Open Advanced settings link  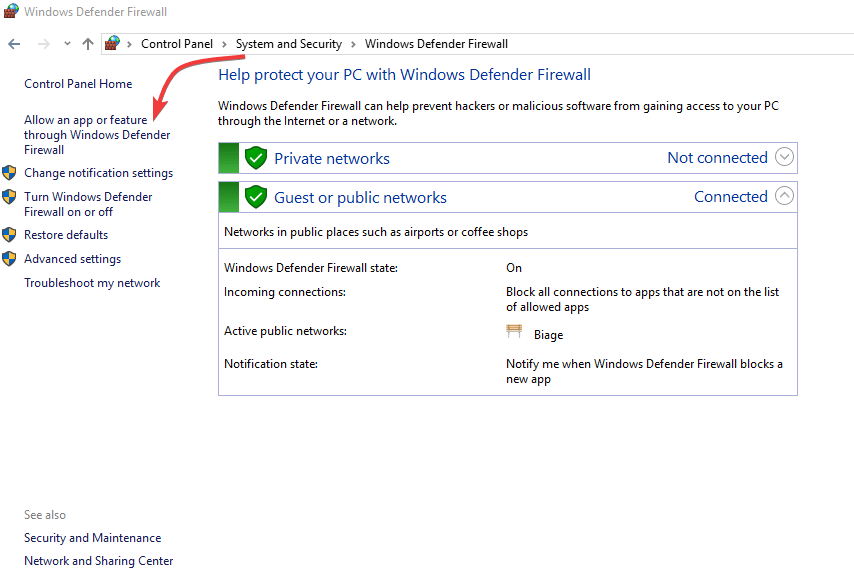click(x=72, y=259)
